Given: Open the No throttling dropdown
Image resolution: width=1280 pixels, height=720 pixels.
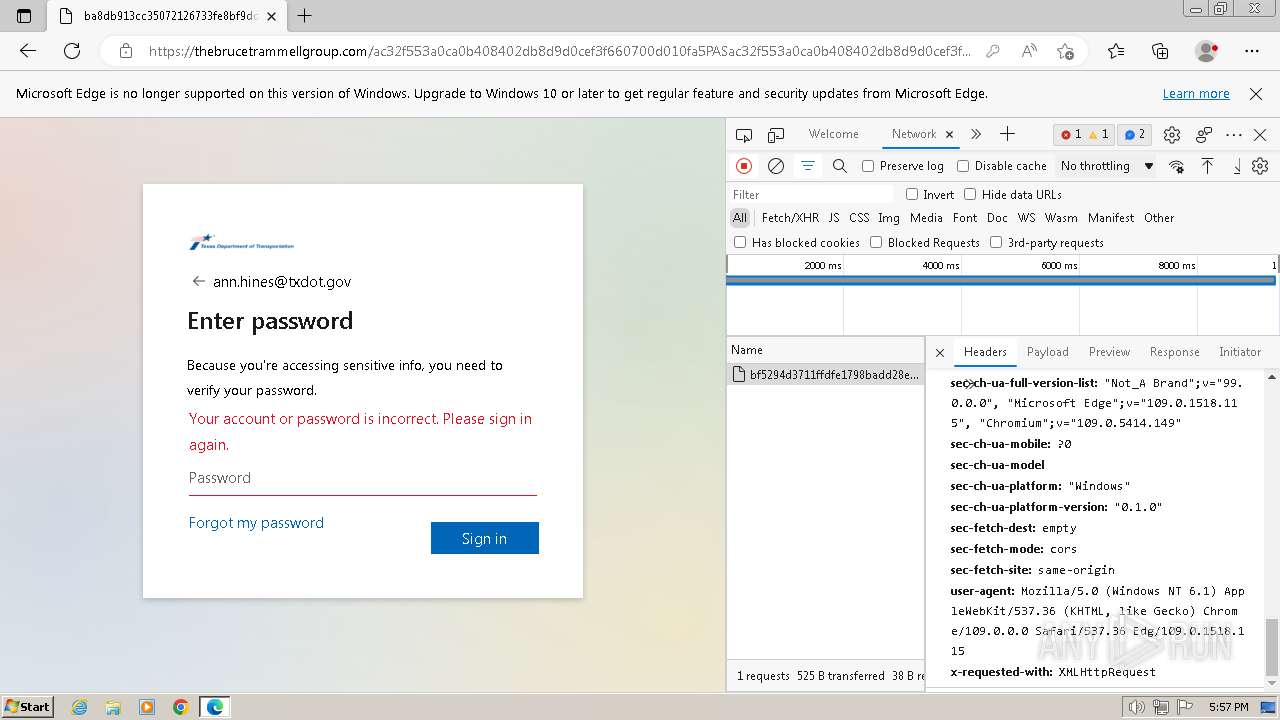Looking at the screenshot, I should [x=1107, y=166].
